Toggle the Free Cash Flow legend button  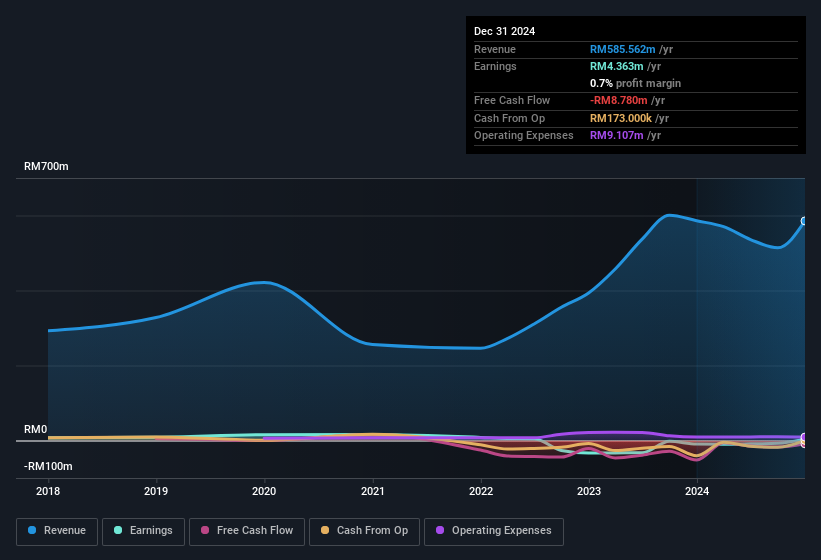tap(247, 531)
